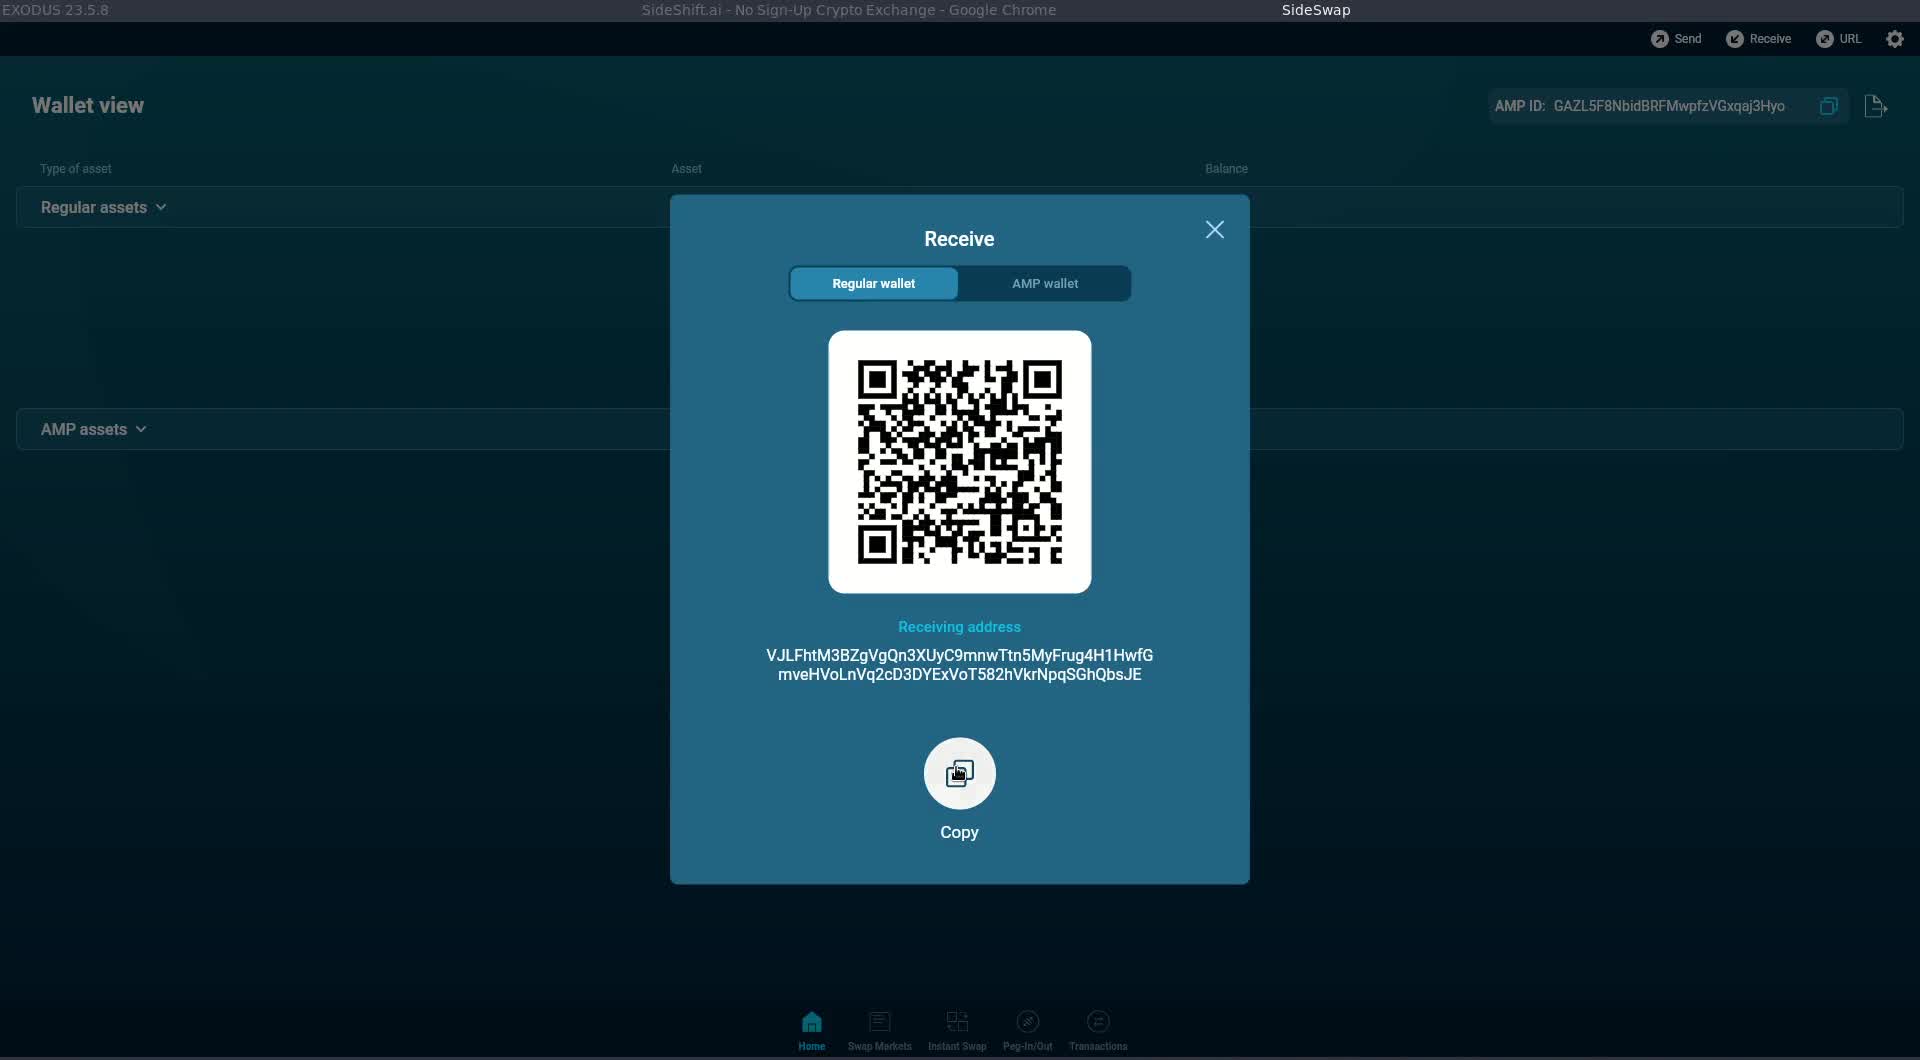Switch to the AMP wallet tab

click(x=1044, y=284)
